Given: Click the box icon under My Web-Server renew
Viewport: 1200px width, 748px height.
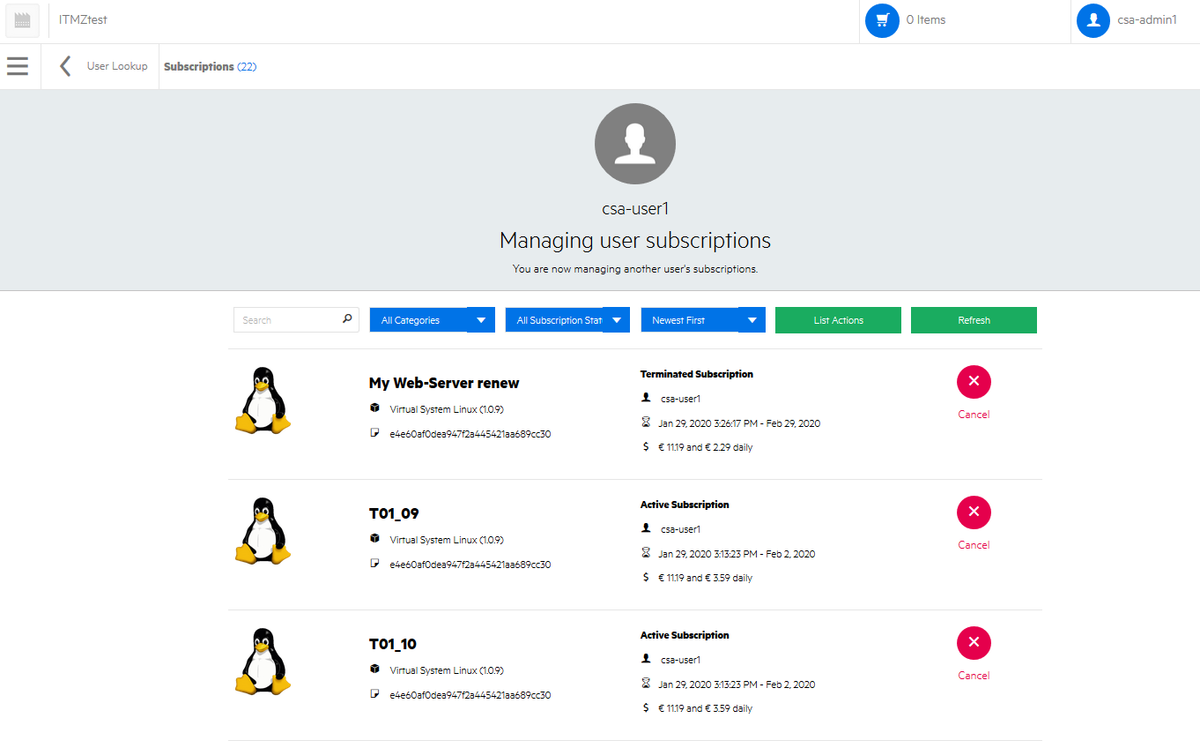Looking at the screenshot, I should click(x=374, y=408).
